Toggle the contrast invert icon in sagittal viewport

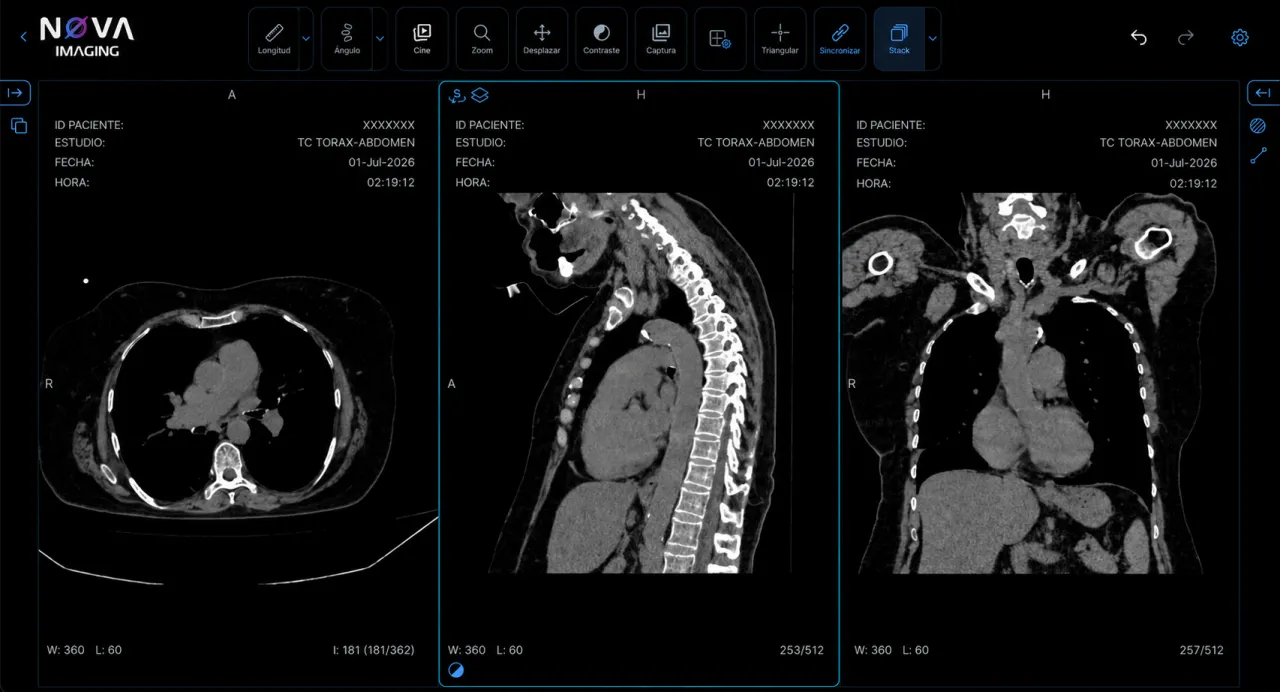click(x=456, y=670)
